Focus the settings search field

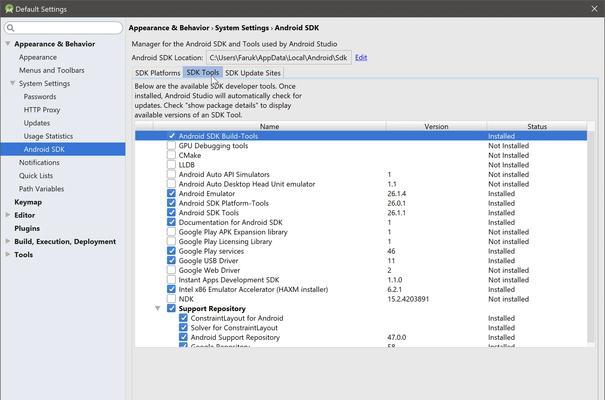point(64,28)
